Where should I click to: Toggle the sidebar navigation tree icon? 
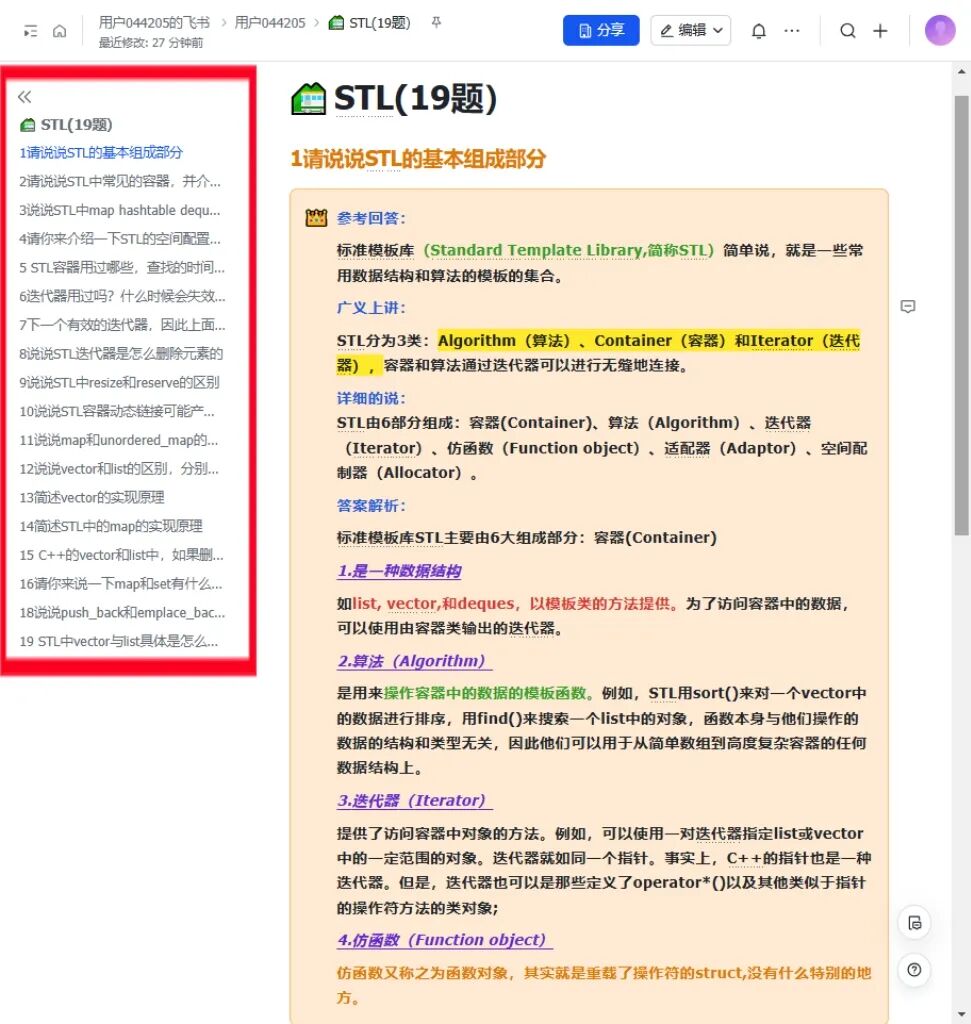point(30,31)
